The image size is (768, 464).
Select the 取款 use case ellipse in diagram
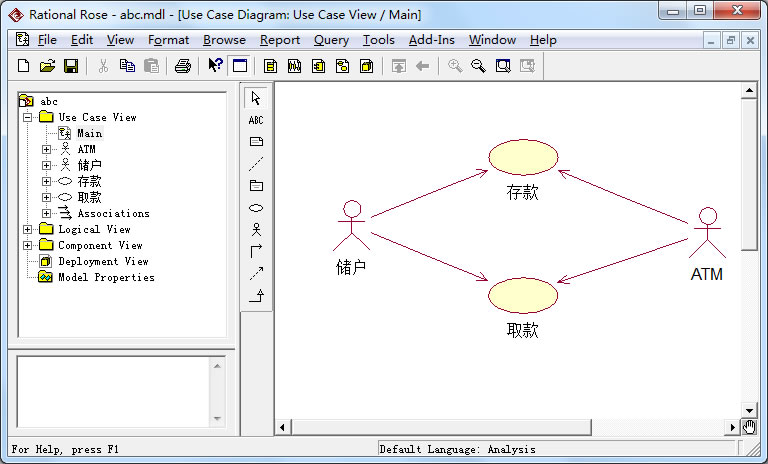pos(523,295)
